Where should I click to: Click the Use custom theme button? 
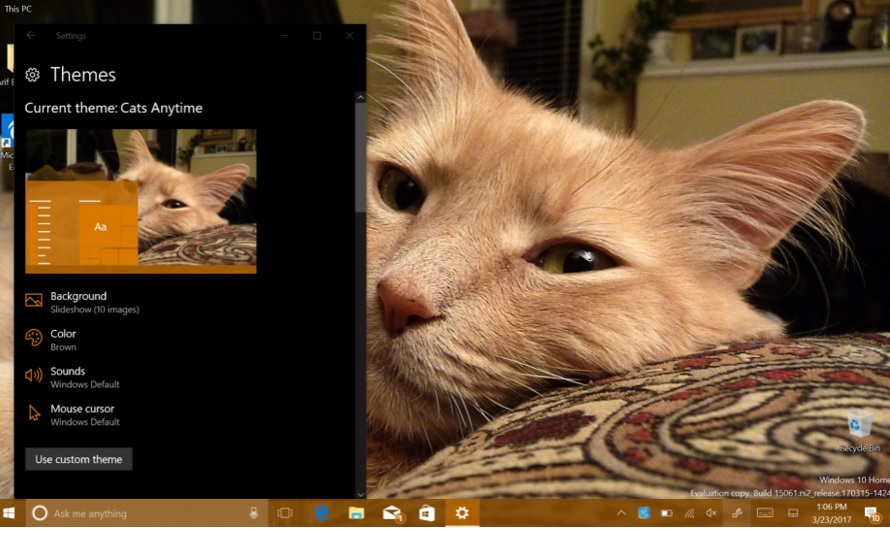coord(79,459)
